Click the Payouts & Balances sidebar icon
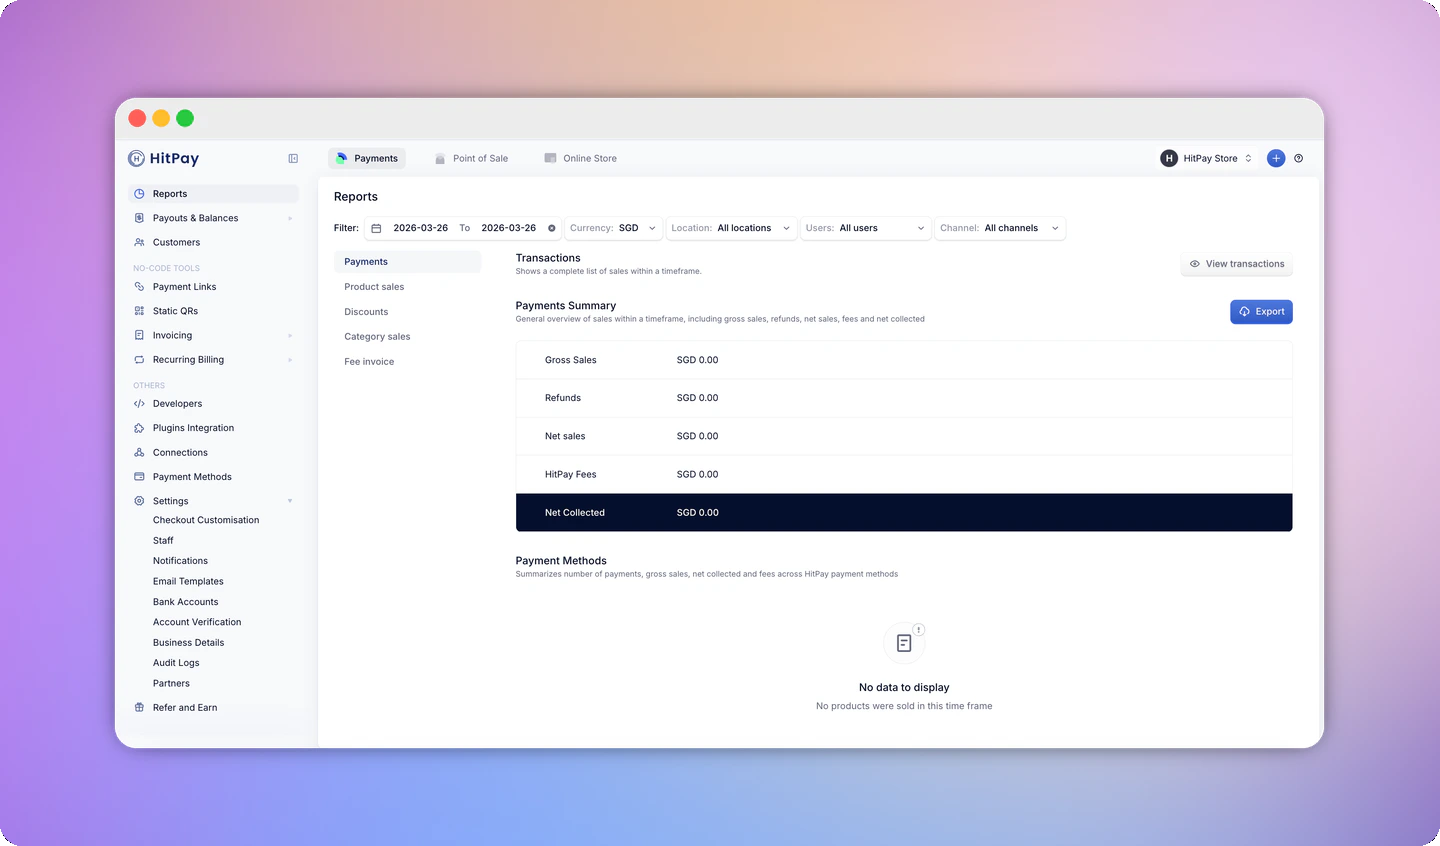The height and width of the screenshot is (846, 1440). coord(139,218)
